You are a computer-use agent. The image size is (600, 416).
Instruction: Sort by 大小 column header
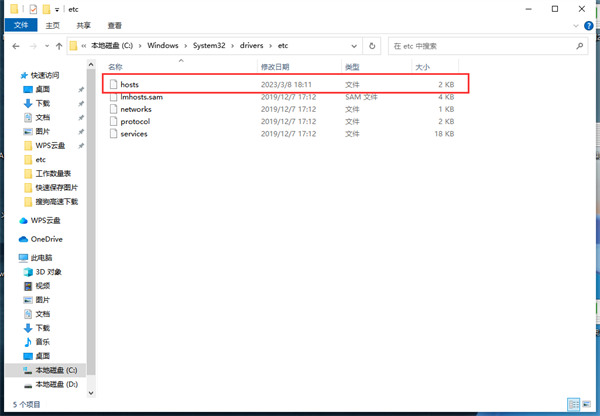pyautogui.click(x=422, y=67)
